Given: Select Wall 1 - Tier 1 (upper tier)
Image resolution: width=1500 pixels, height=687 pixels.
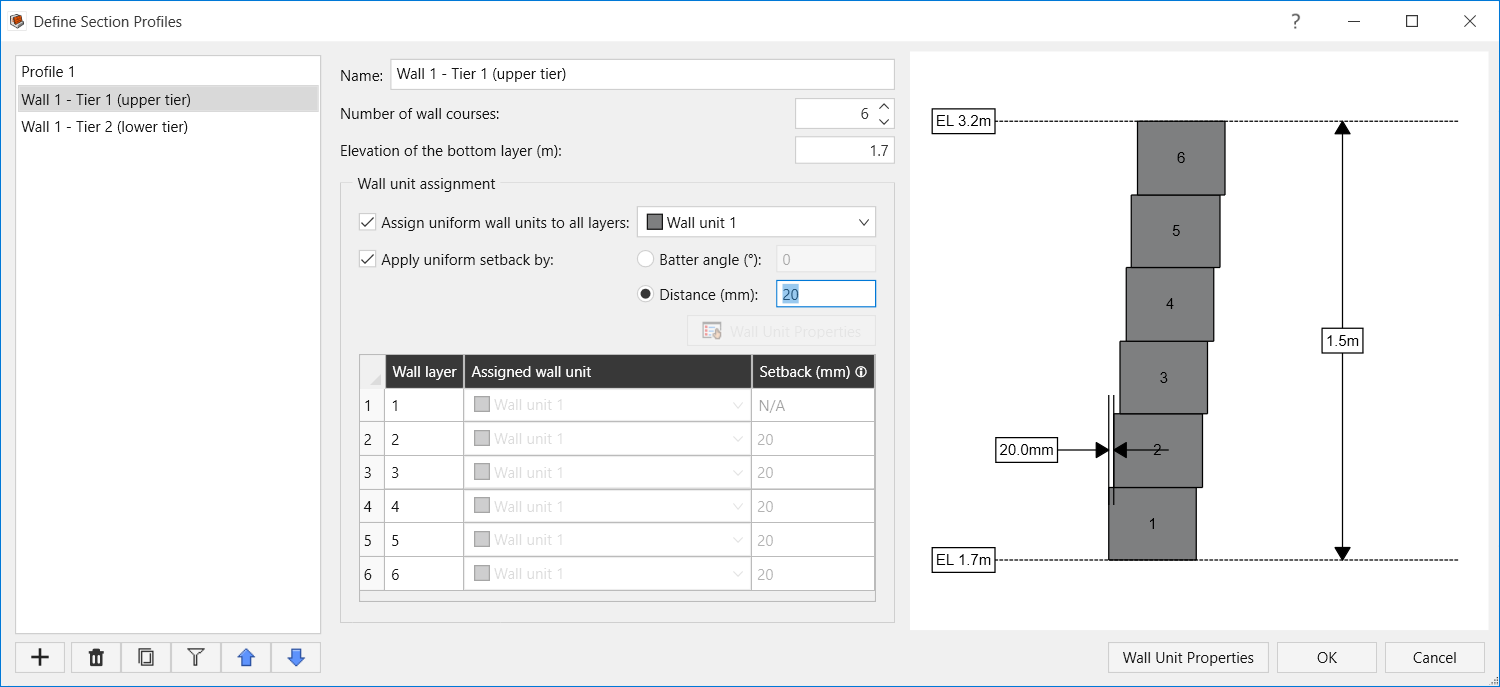Looking at the screenshot, I should click(x=168, y=99).
